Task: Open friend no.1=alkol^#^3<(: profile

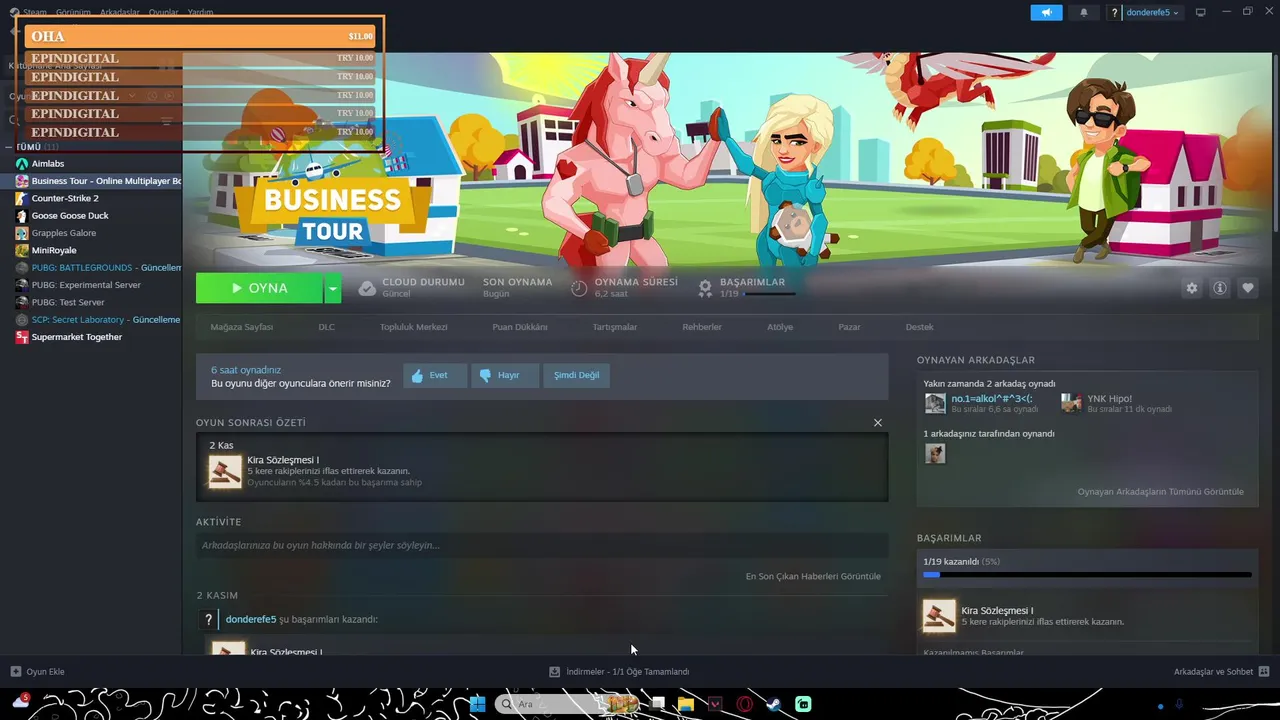Action: 992,398
